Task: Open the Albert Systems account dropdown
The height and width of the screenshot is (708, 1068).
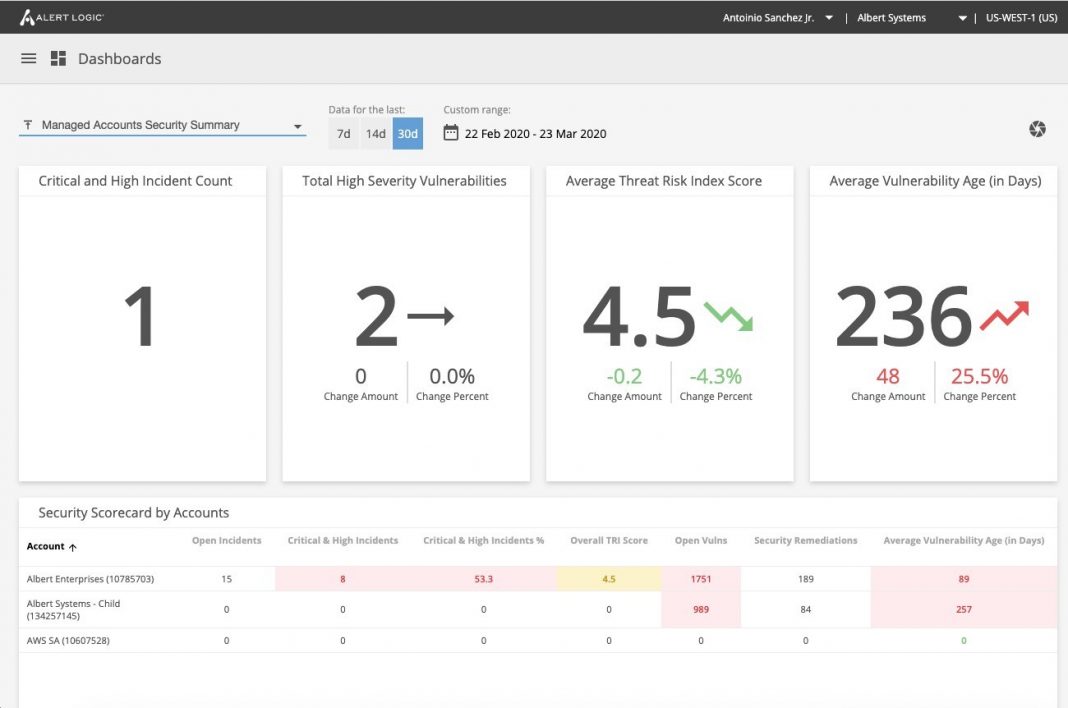Action: pos(892,17)
